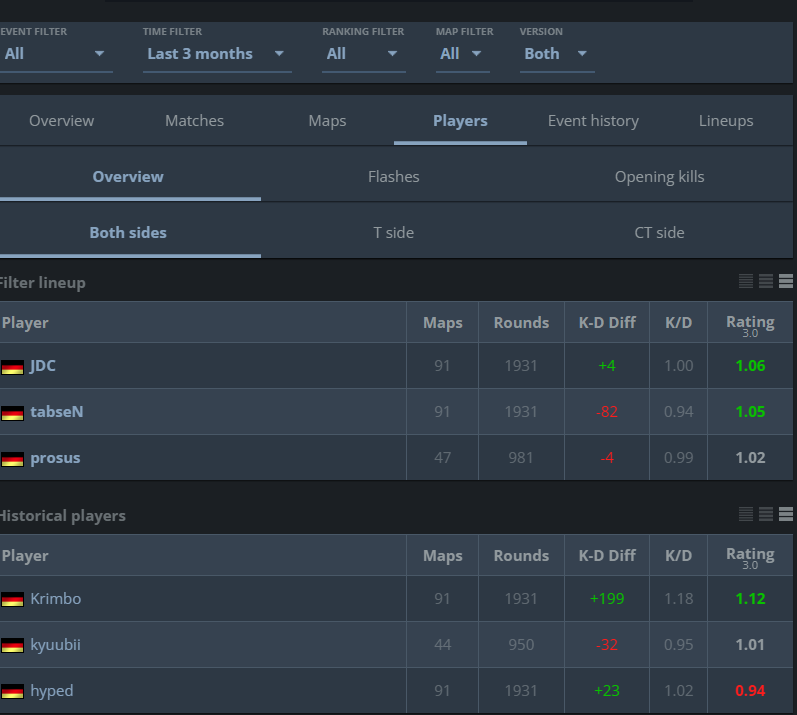The image size is (797, 715).
Task: Open Krimbo's player profile link
Action: click(55, 599)
